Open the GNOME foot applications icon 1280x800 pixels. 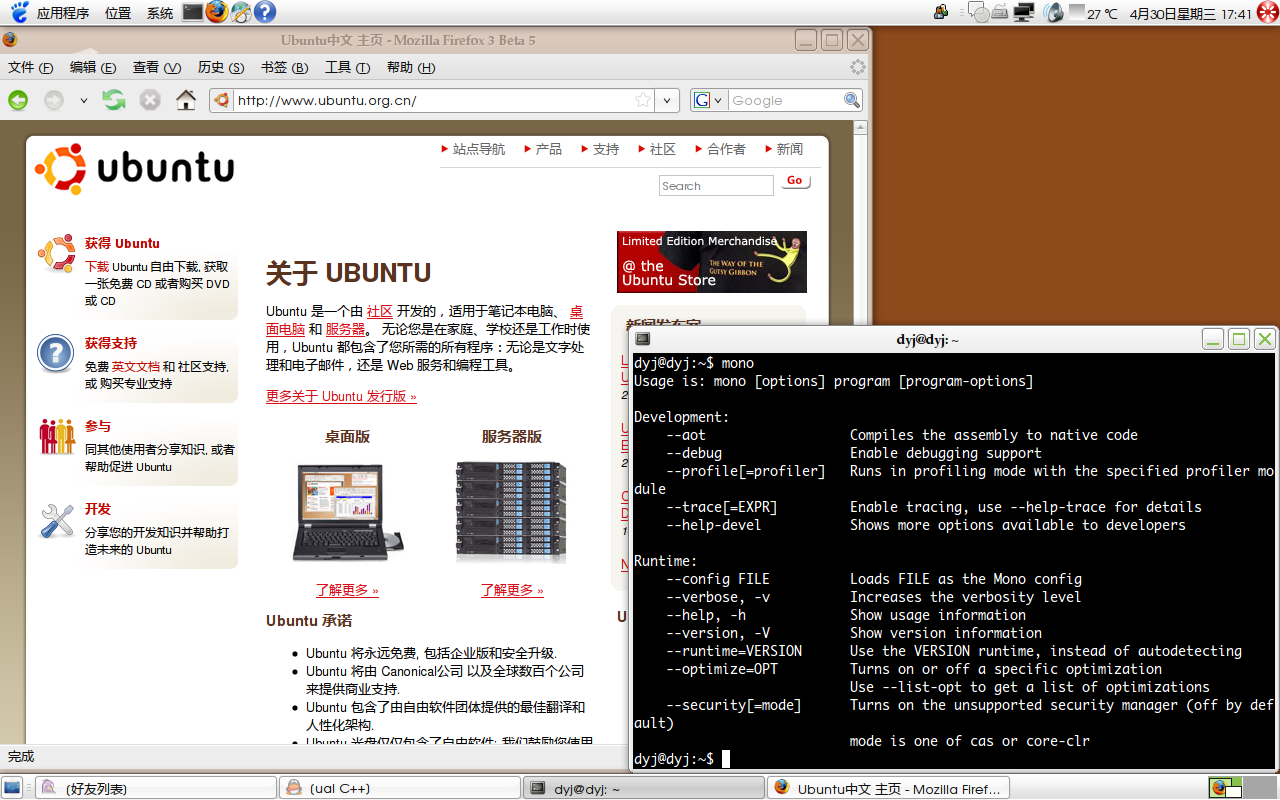pyautogui.click(x=19, y=12)
